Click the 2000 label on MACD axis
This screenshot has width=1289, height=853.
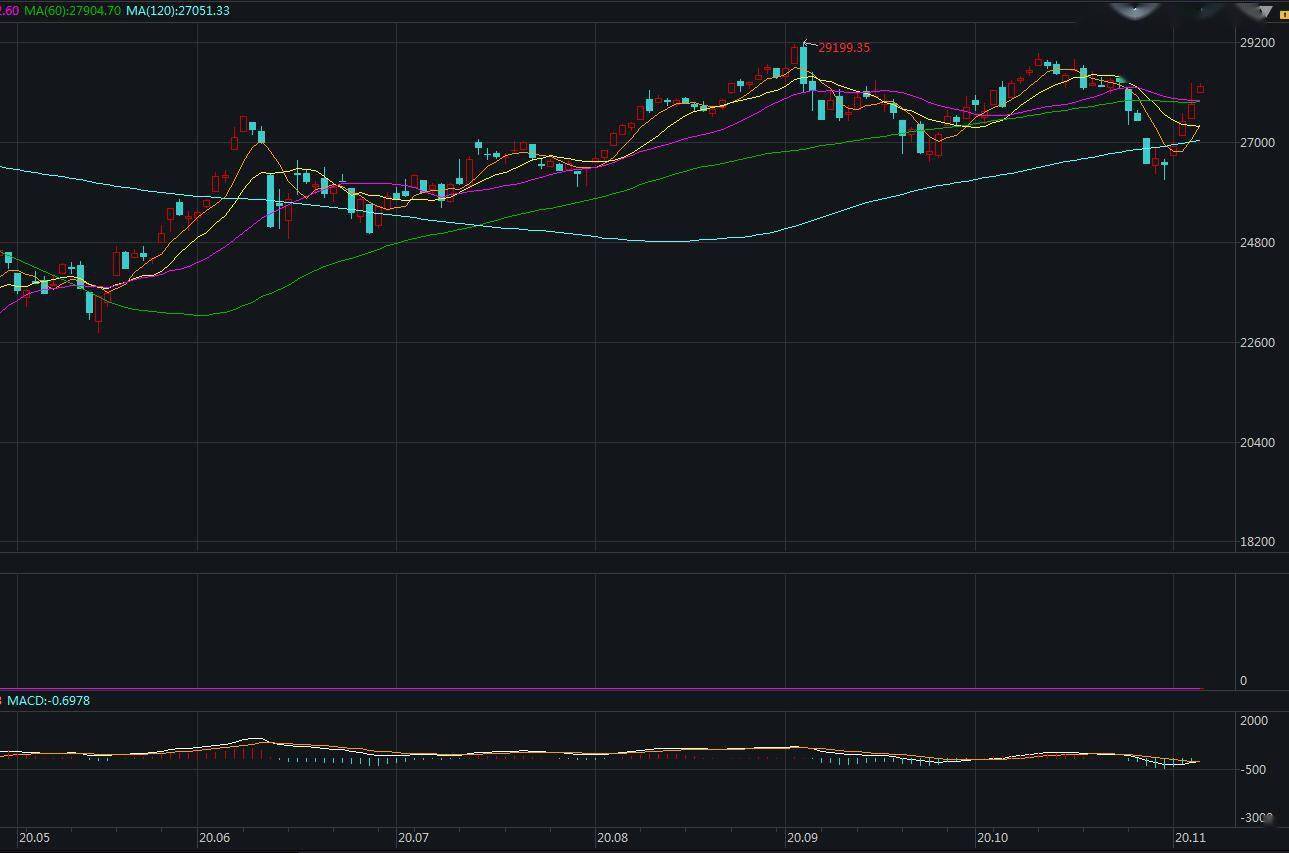click(x=1254, y=721)
